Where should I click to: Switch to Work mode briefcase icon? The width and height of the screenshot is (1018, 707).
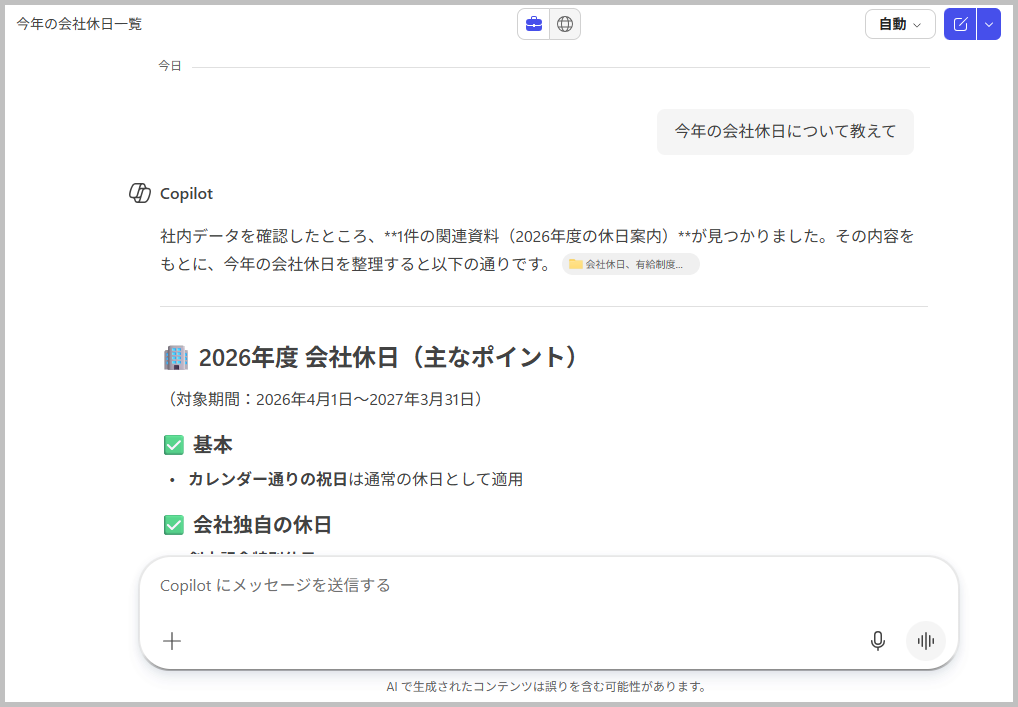click(534, 24)
